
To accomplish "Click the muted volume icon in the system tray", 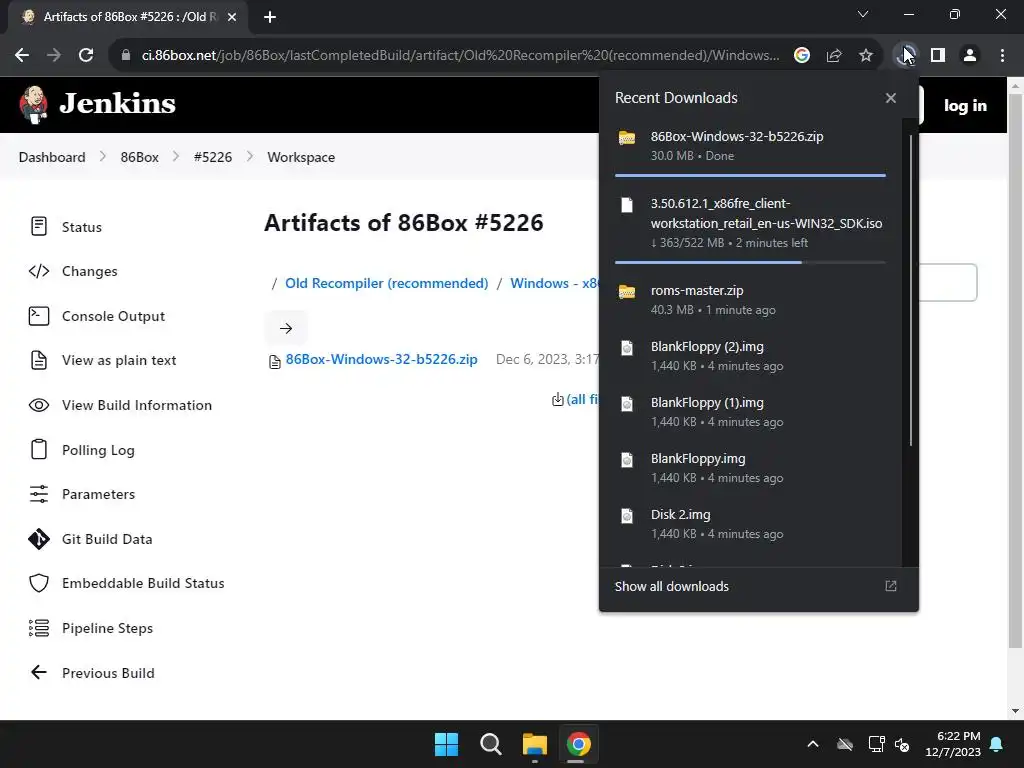I will point(902,744).
